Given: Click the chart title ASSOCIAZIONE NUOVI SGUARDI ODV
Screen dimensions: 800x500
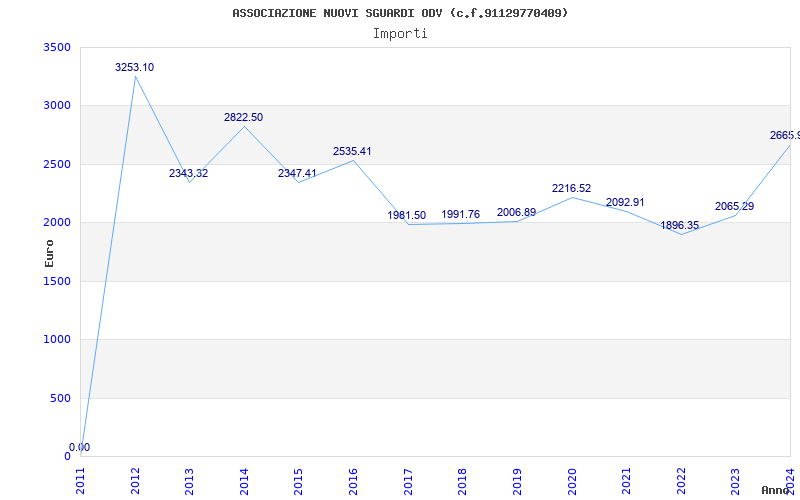Looking at the screenshot, I should pyautogui.click(x=400, y=13).
